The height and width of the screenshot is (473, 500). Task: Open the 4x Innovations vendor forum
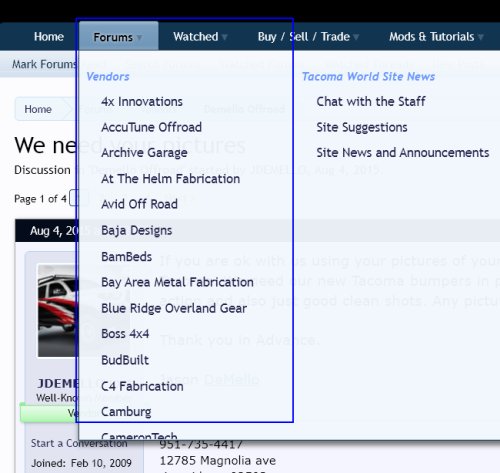pos(142,101)
